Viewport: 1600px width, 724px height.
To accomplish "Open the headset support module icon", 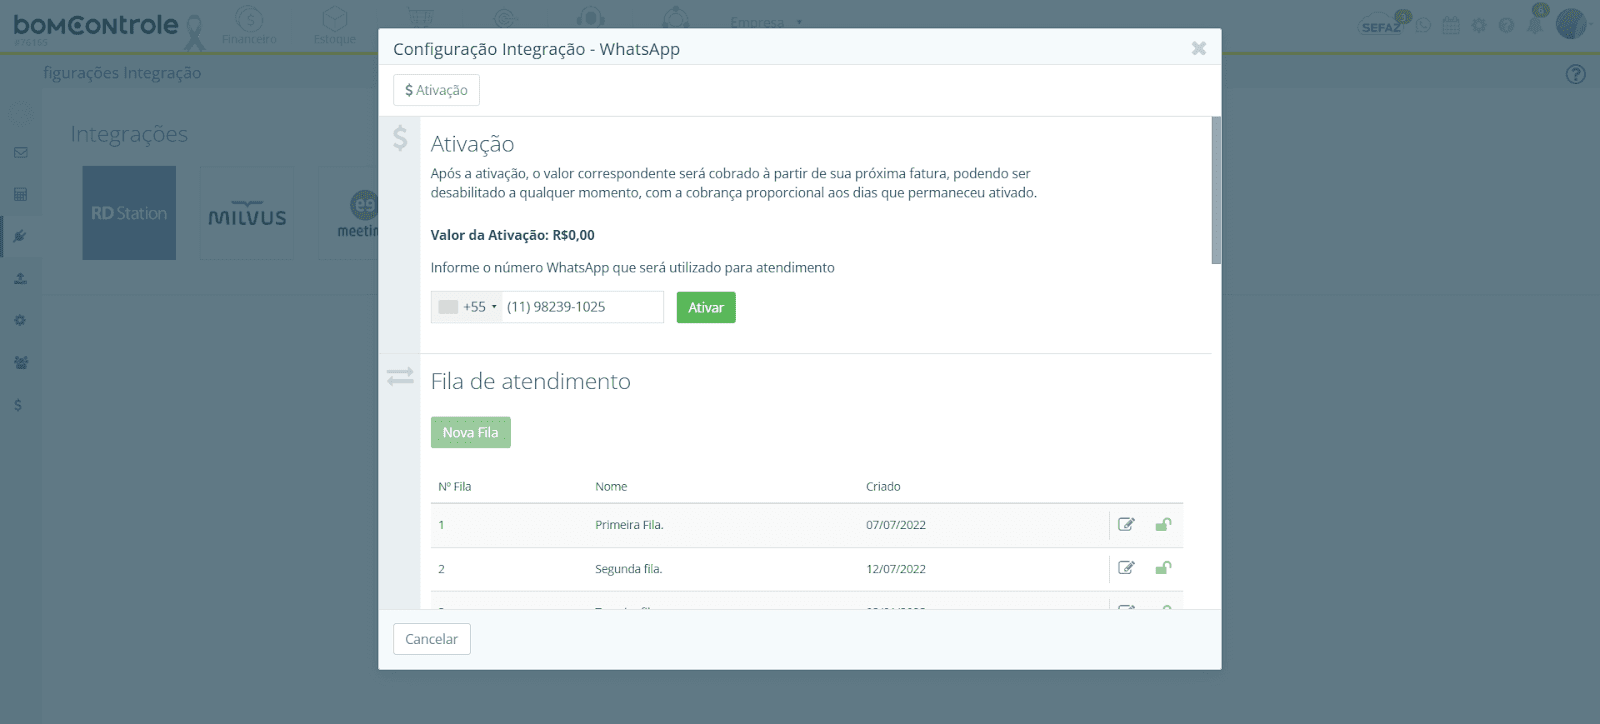I will [591, 19].
